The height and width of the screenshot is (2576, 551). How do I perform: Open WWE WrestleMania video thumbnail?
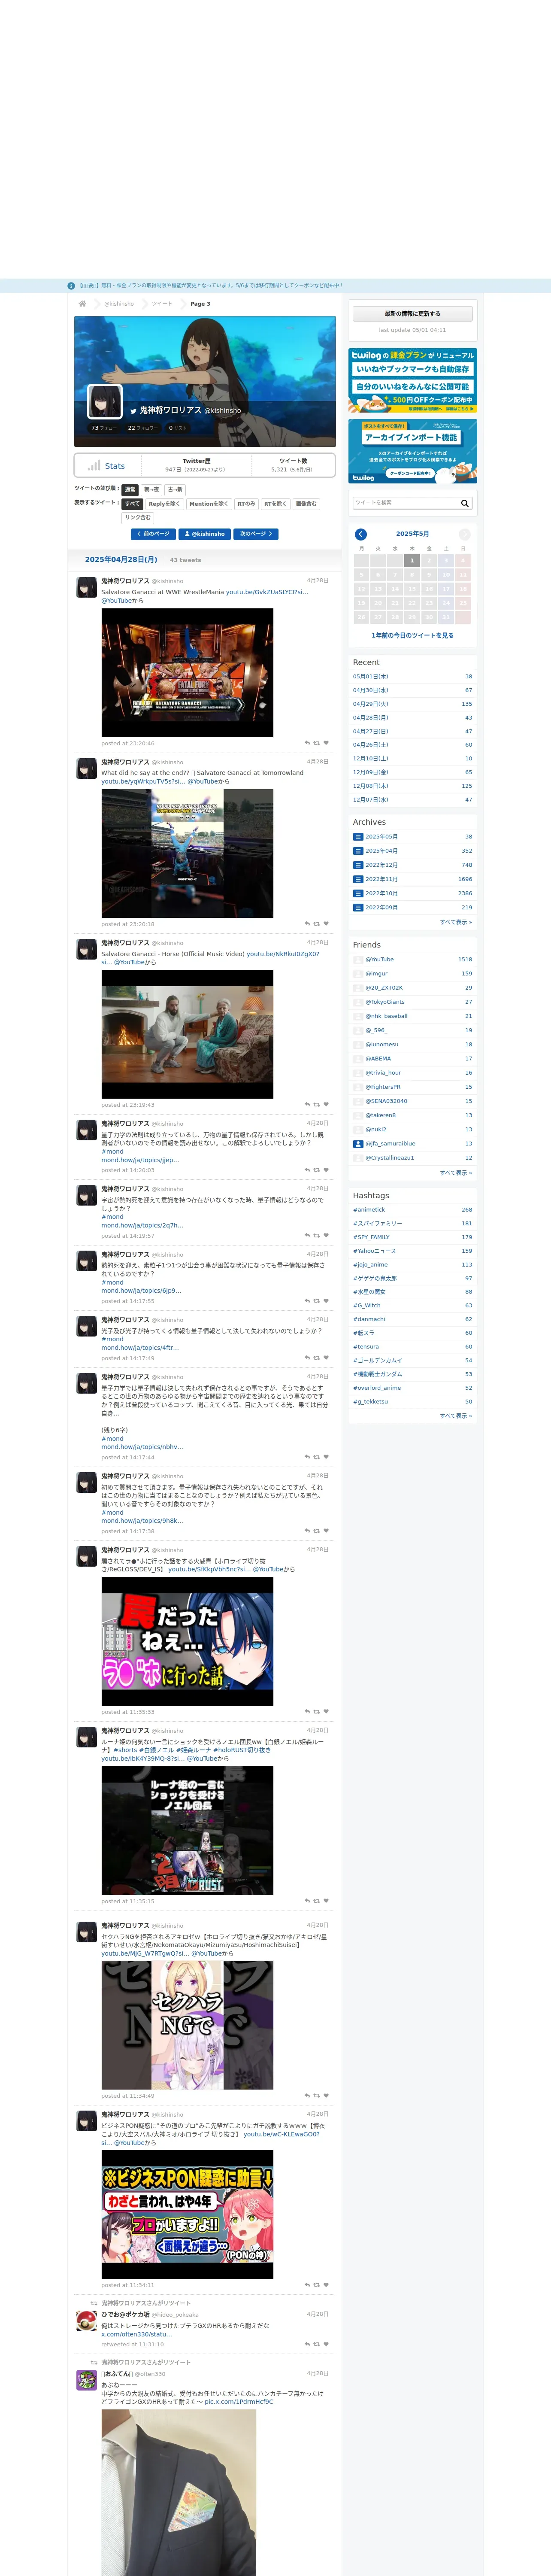187,673
